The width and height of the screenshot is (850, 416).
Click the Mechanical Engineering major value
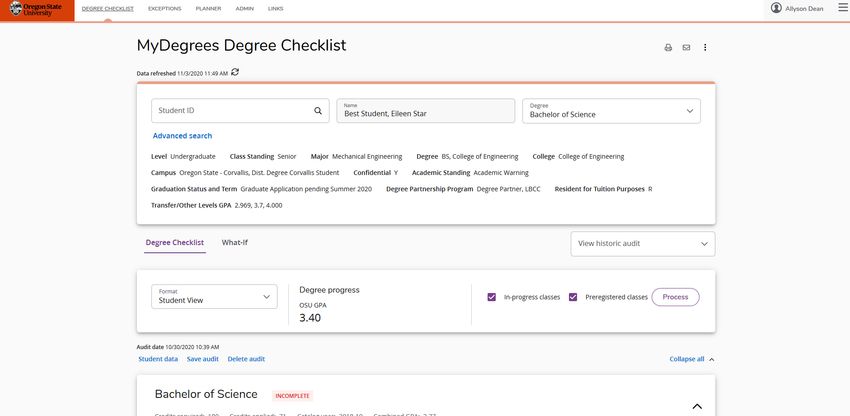click(x=367, y=157)
